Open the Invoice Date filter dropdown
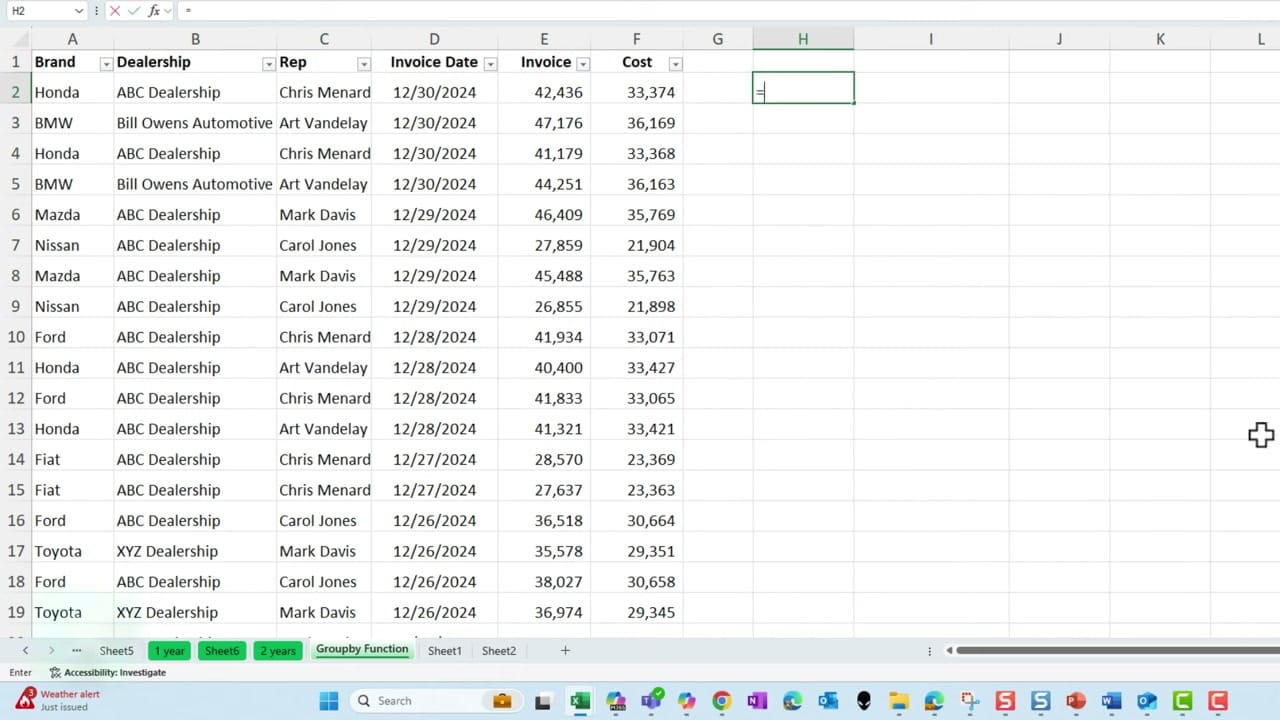 (490, 63)
